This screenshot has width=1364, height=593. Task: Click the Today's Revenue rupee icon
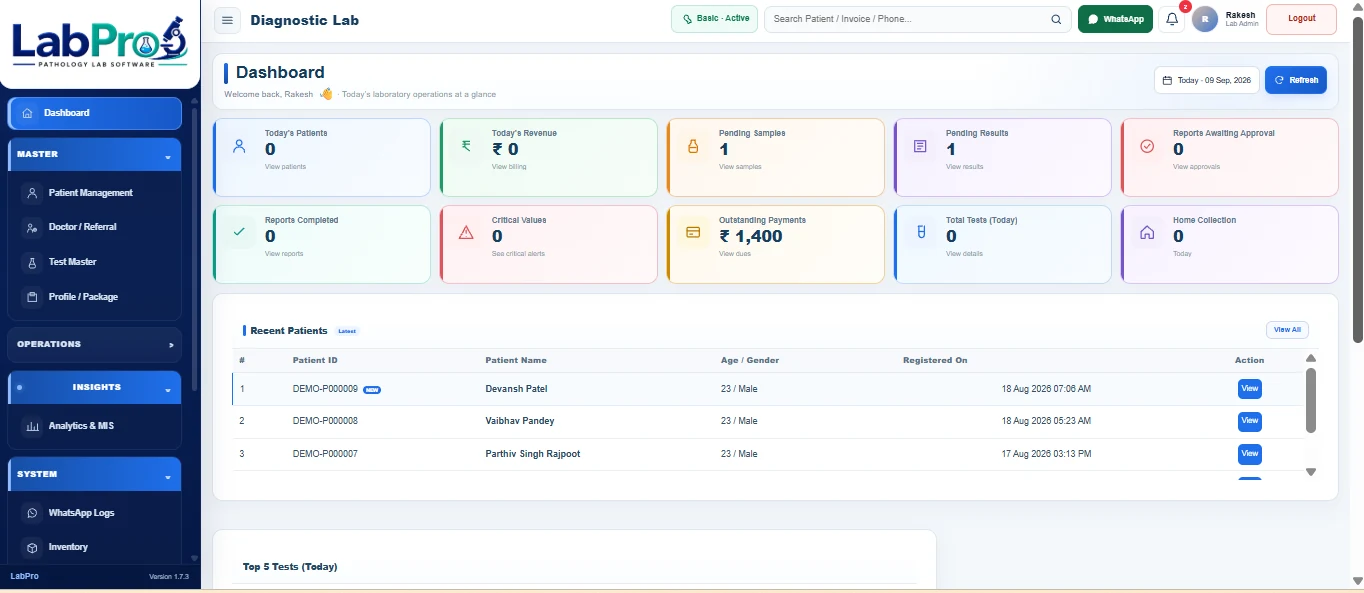466,146
